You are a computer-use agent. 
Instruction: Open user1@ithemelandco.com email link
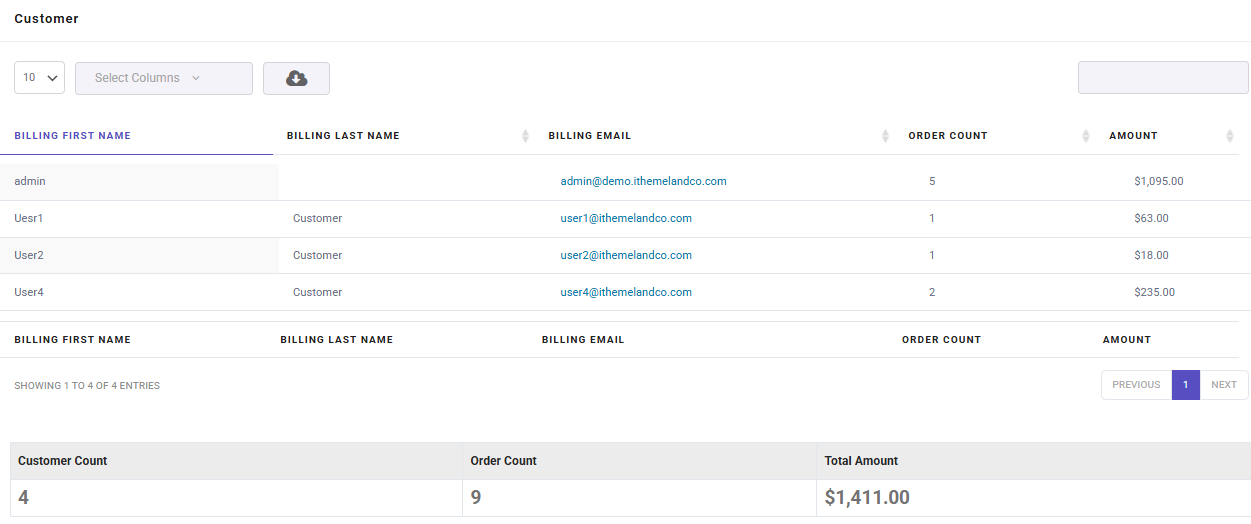coord(626,218)
